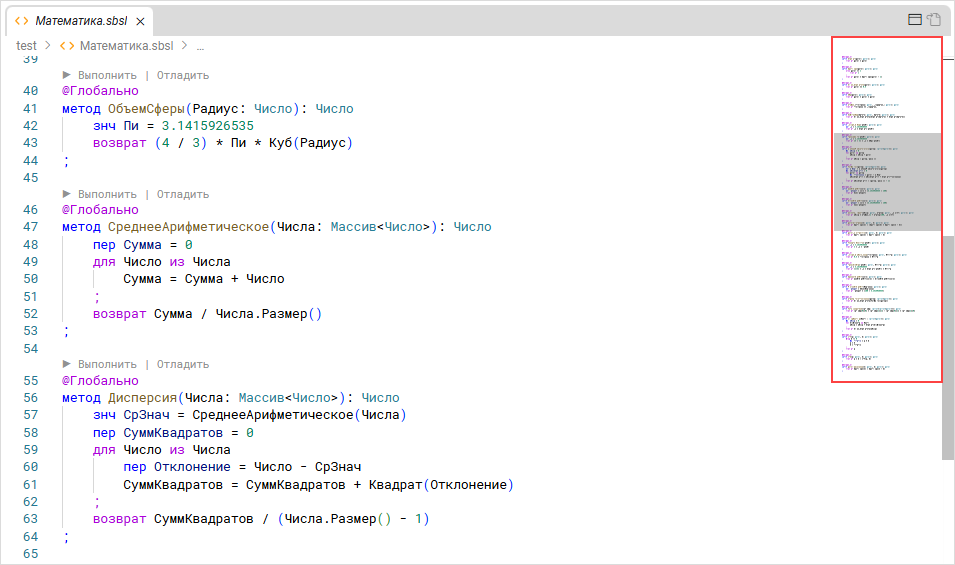The image size is (955, 565).
Task: Place cursor on the Пи value 3.1415926535
Action: tap(207, 126)
